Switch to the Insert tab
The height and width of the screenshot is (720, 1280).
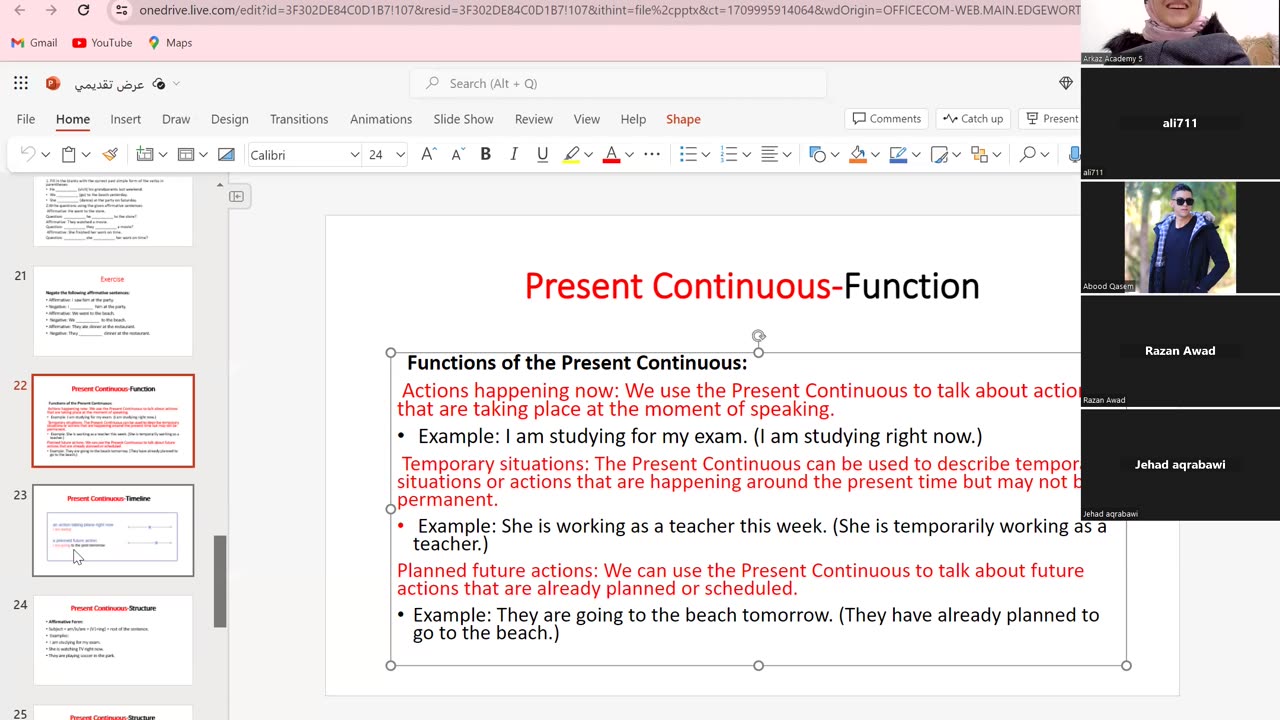pos(125,119)
